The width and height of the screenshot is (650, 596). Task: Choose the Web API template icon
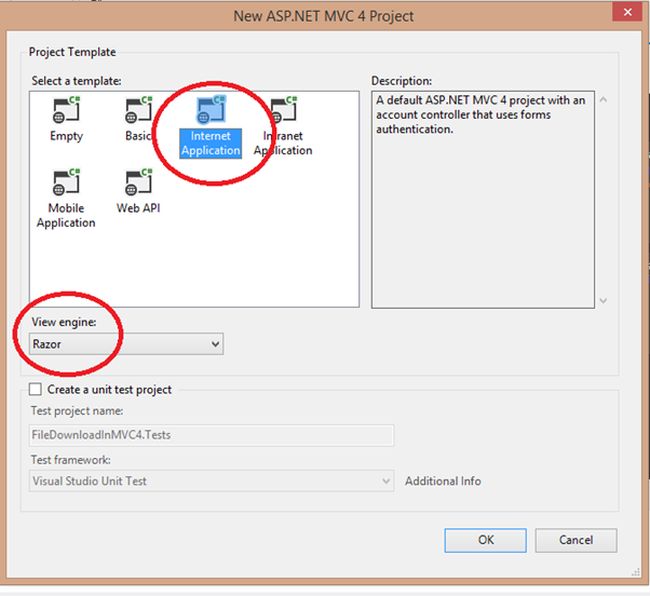pyautogui.click(x=139, y=182)
